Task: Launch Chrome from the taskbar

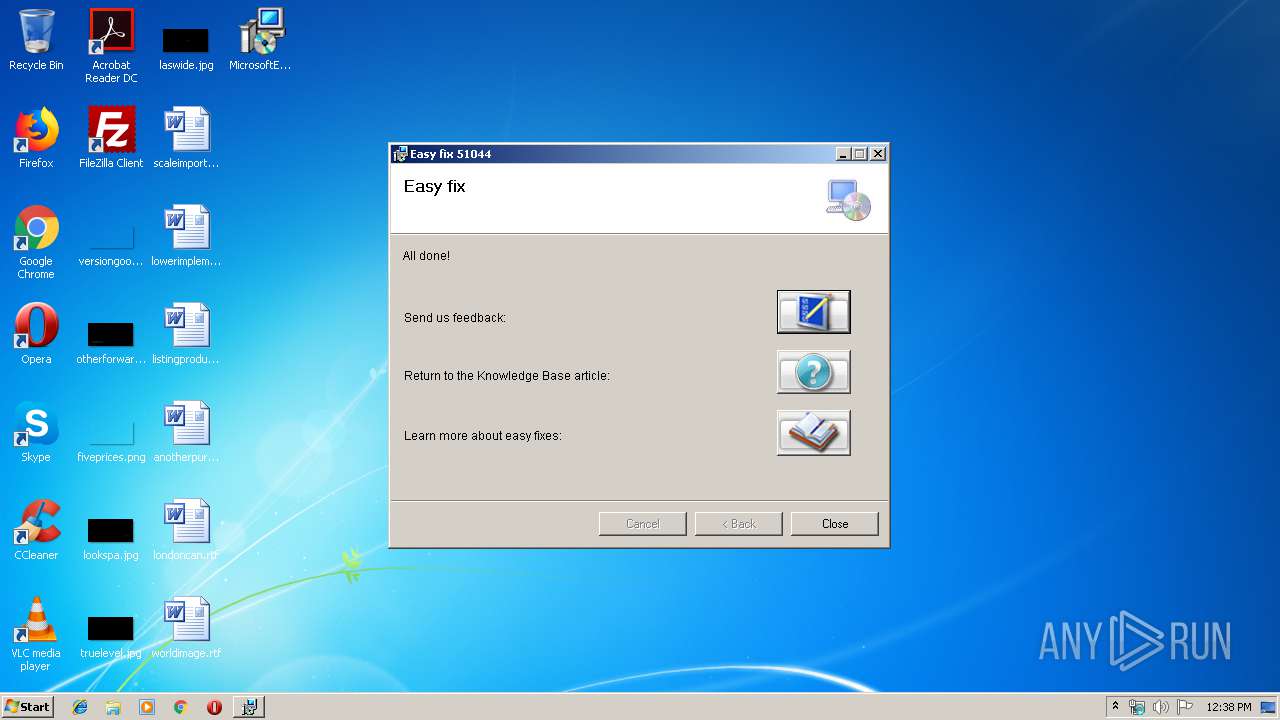Action: [180, 707]
